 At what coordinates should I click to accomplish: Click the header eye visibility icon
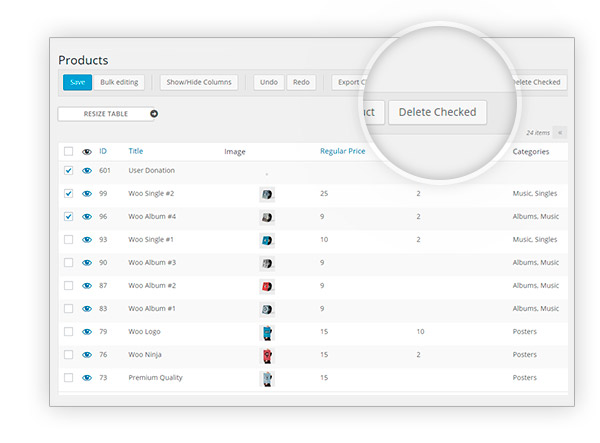click(87, 152)
